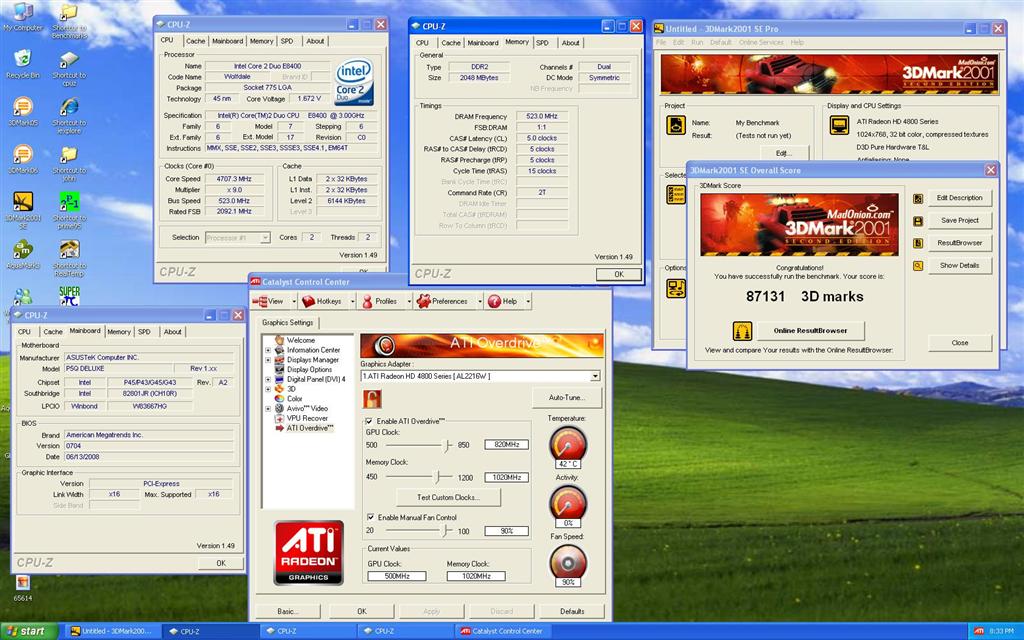Click the Display and CPU Settings monitor icon
The width and height of the screenshot is (1024, 640).
(839, 125)
